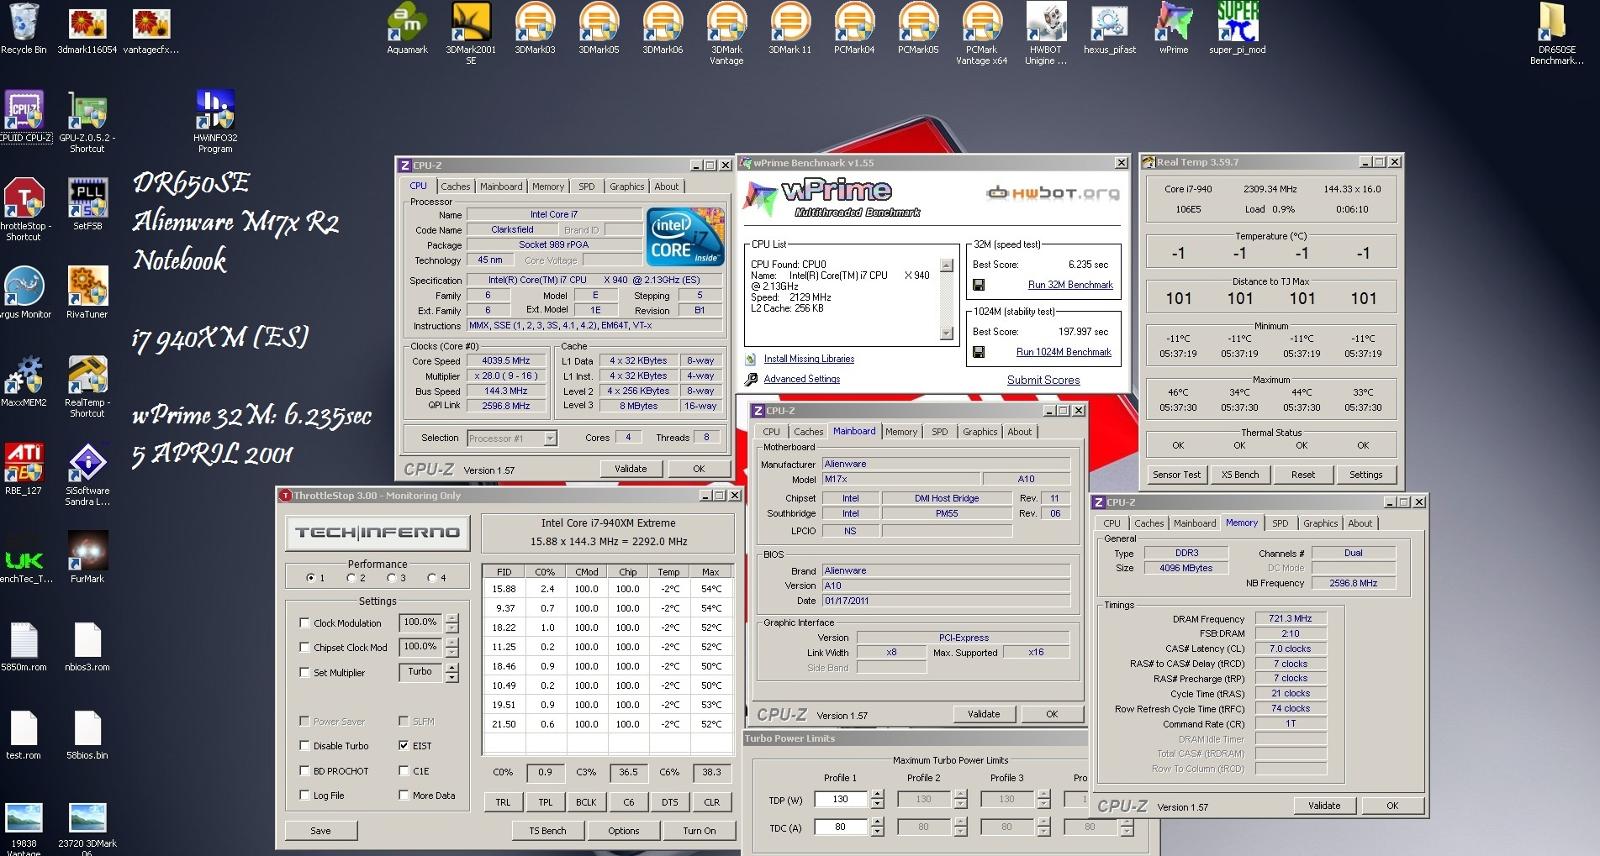Click Run 32M Benchmark link

point(1070,285)
